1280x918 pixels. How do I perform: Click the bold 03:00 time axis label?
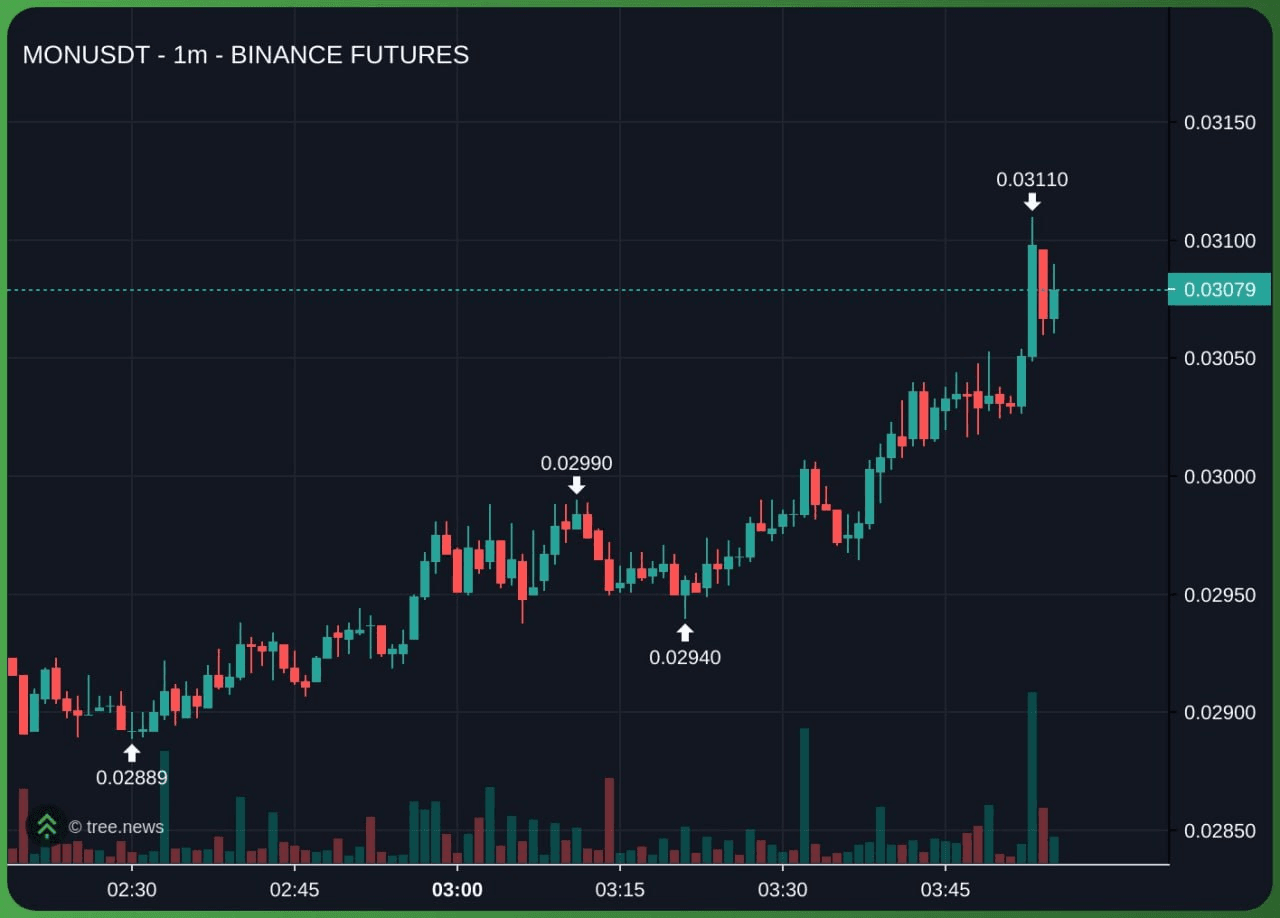pos(457,890)
